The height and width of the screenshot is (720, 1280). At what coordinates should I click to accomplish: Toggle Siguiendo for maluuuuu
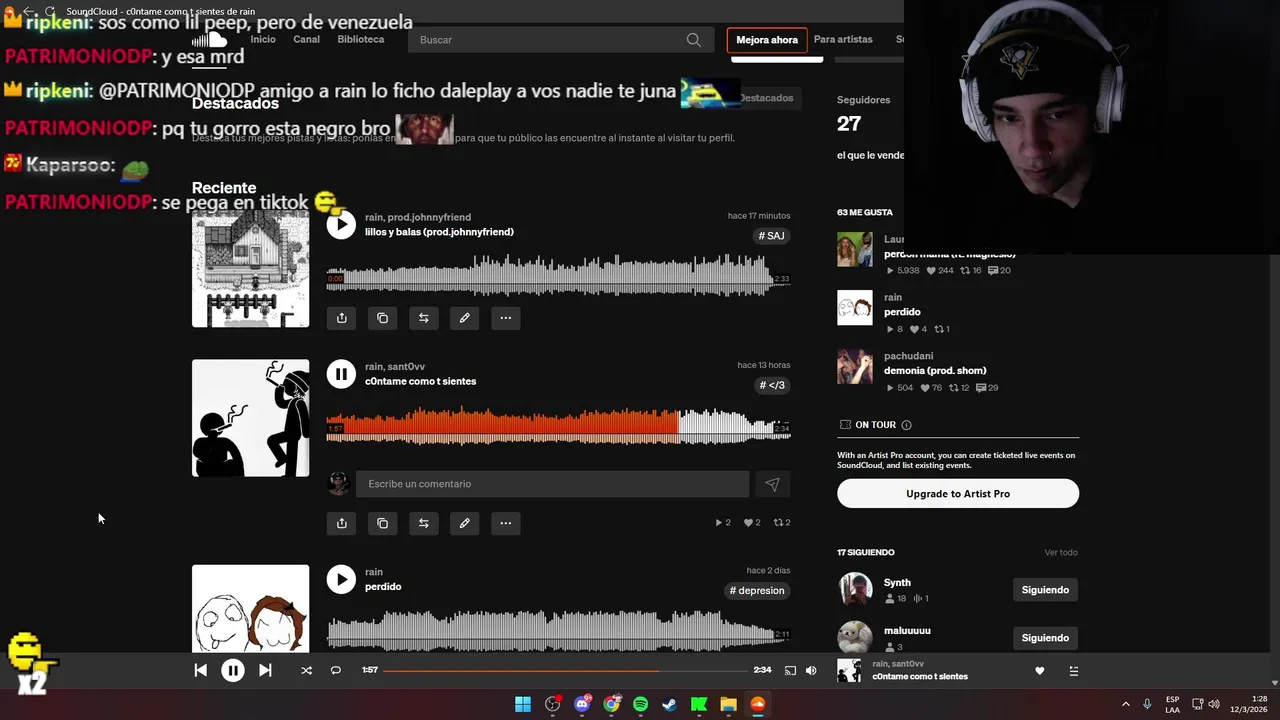pos(1045,638)
